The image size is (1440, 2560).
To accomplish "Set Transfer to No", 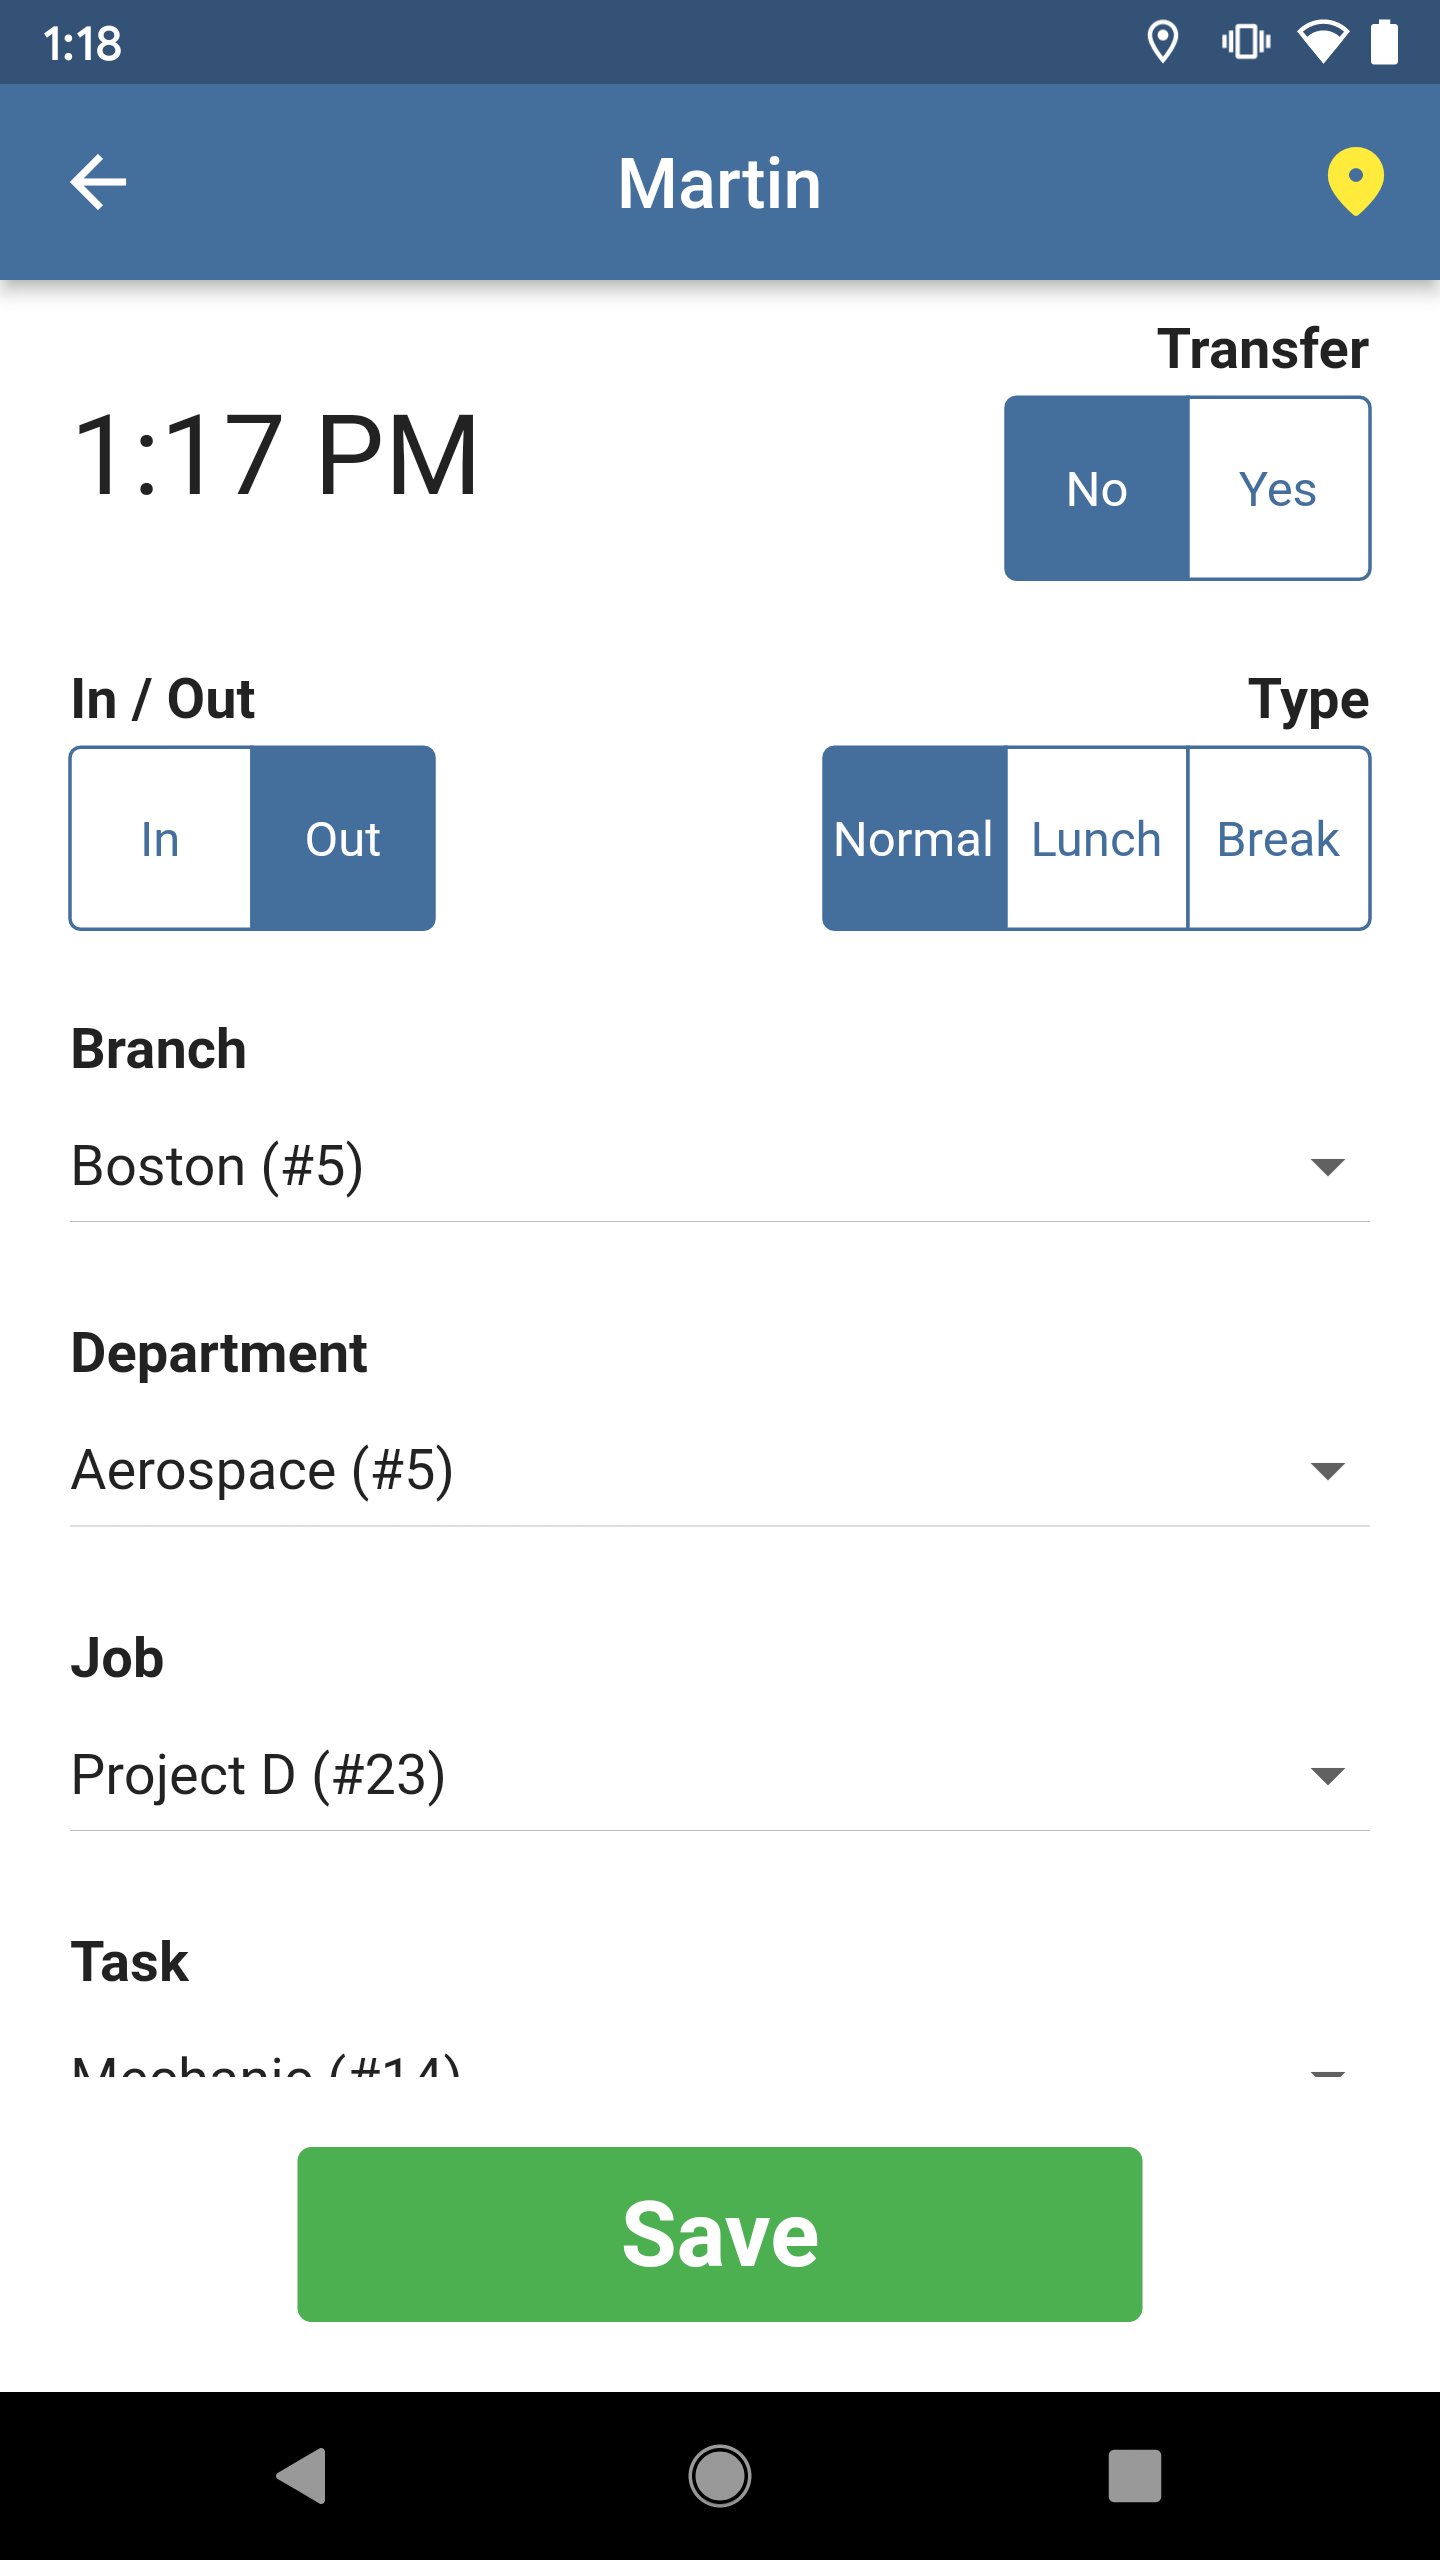I will (1097, 489).
